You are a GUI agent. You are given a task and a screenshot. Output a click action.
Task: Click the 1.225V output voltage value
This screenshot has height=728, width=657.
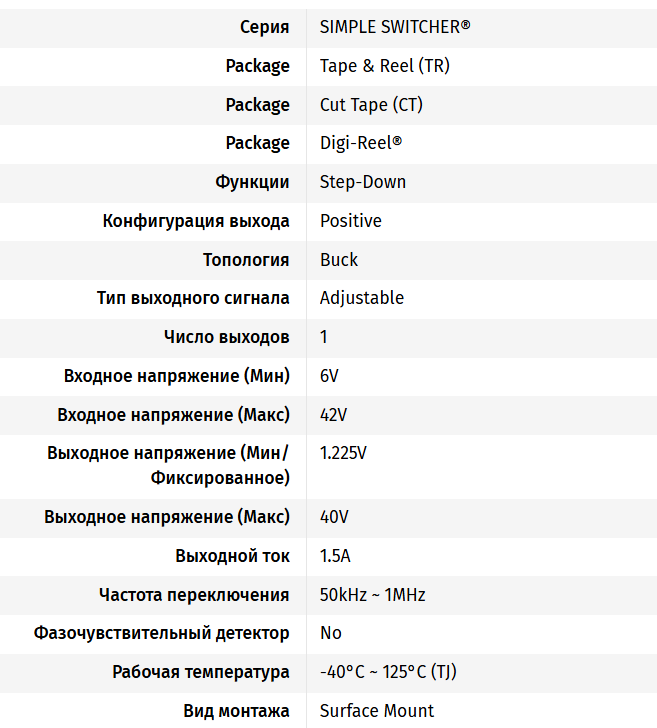[x=343, y=453]
